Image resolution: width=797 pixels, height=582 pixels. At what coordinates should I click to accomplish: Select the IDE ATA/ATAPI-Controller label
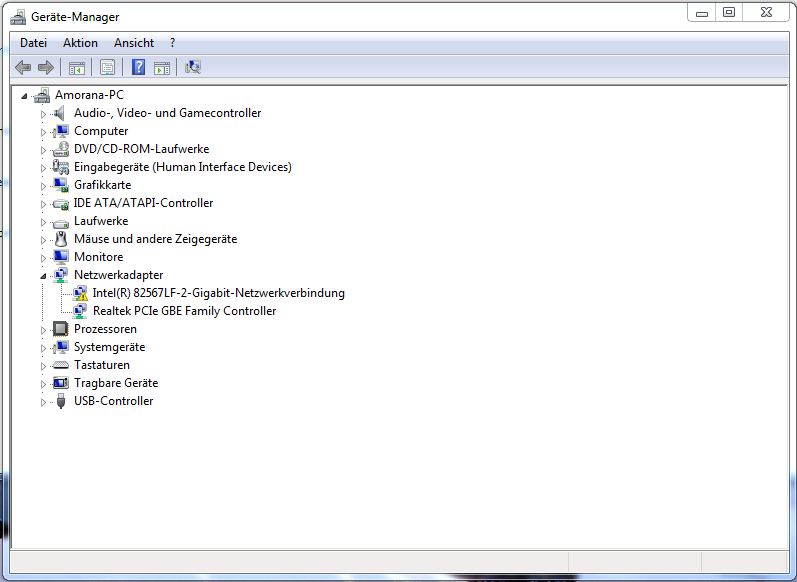(x=143, y=203)
